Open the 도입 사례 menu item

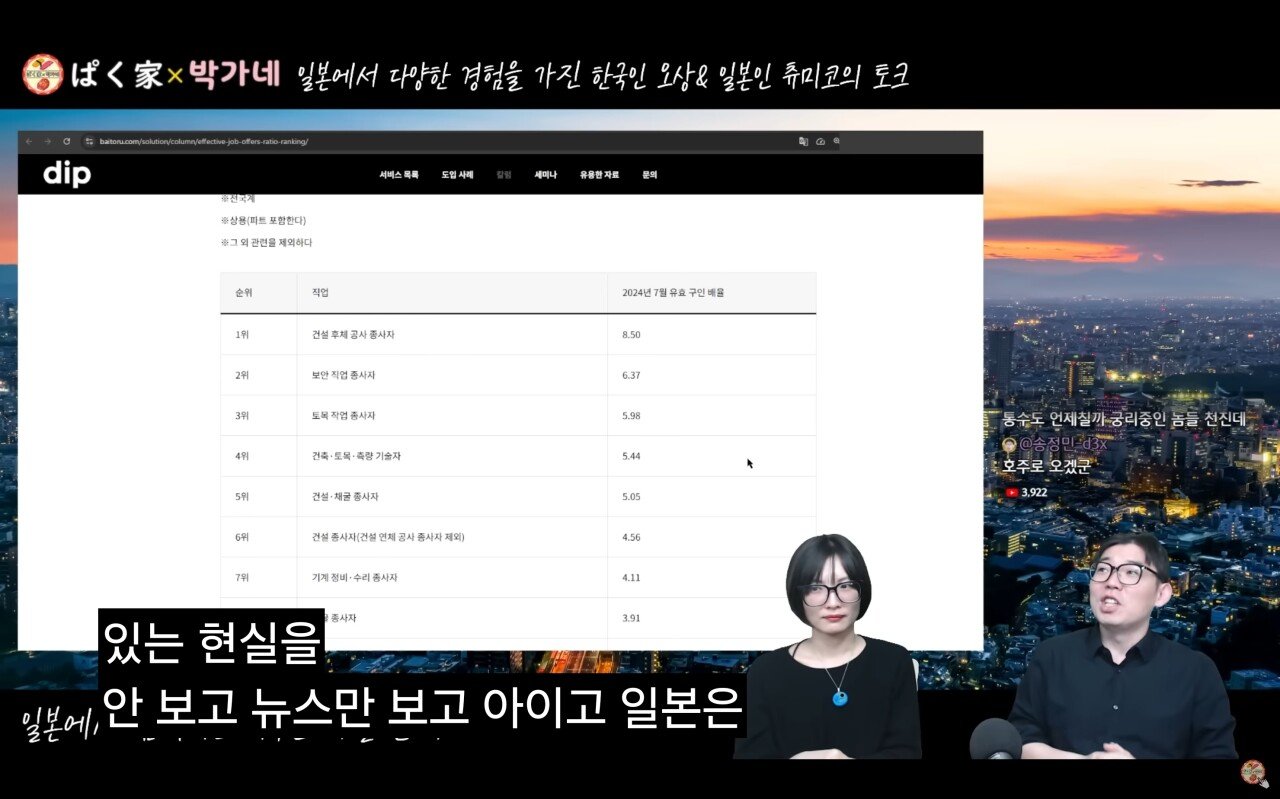(457, 175)
